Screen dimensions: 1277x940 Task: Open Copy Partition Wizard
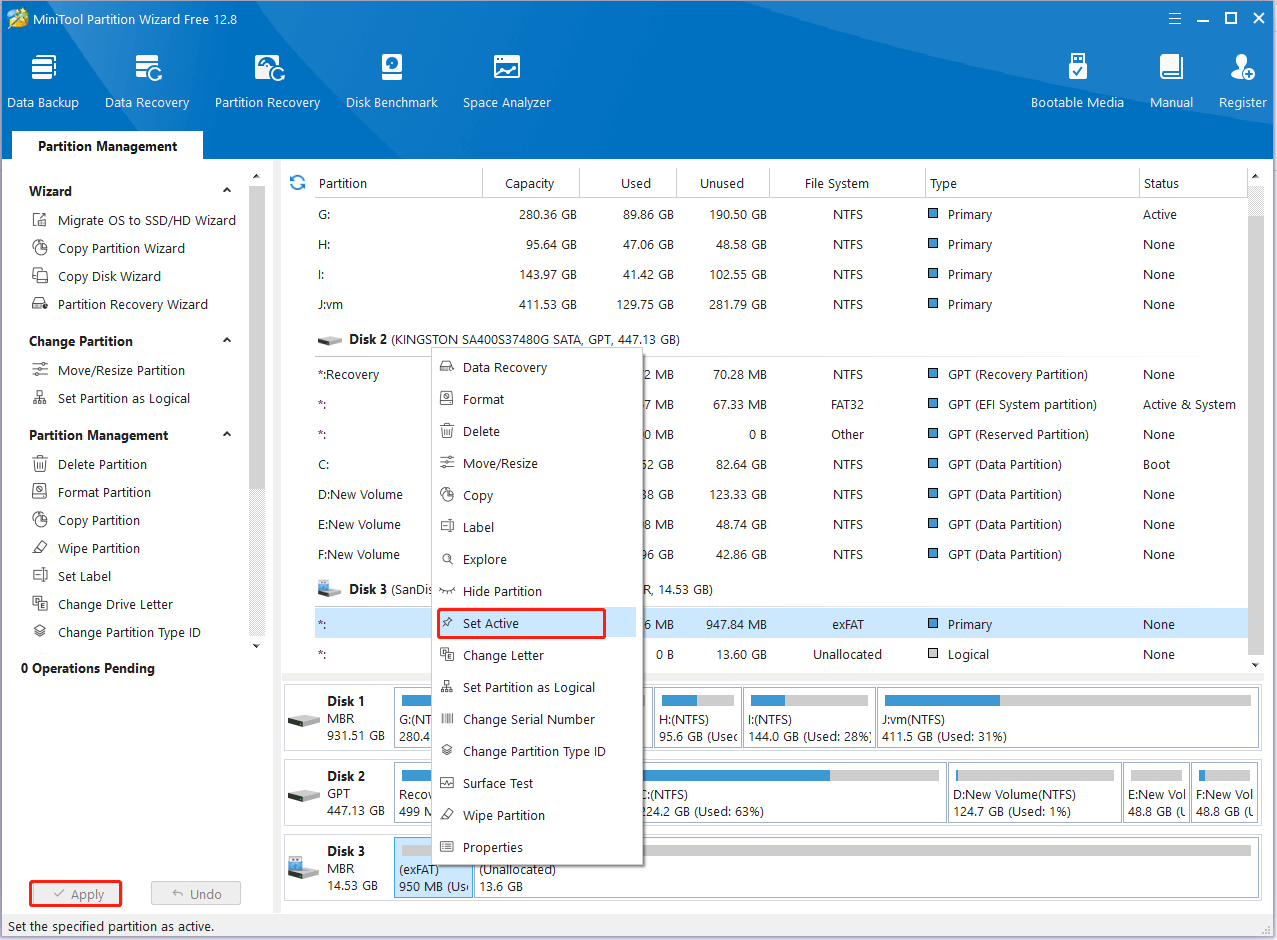pyautogui.click(x=109, y=248)
